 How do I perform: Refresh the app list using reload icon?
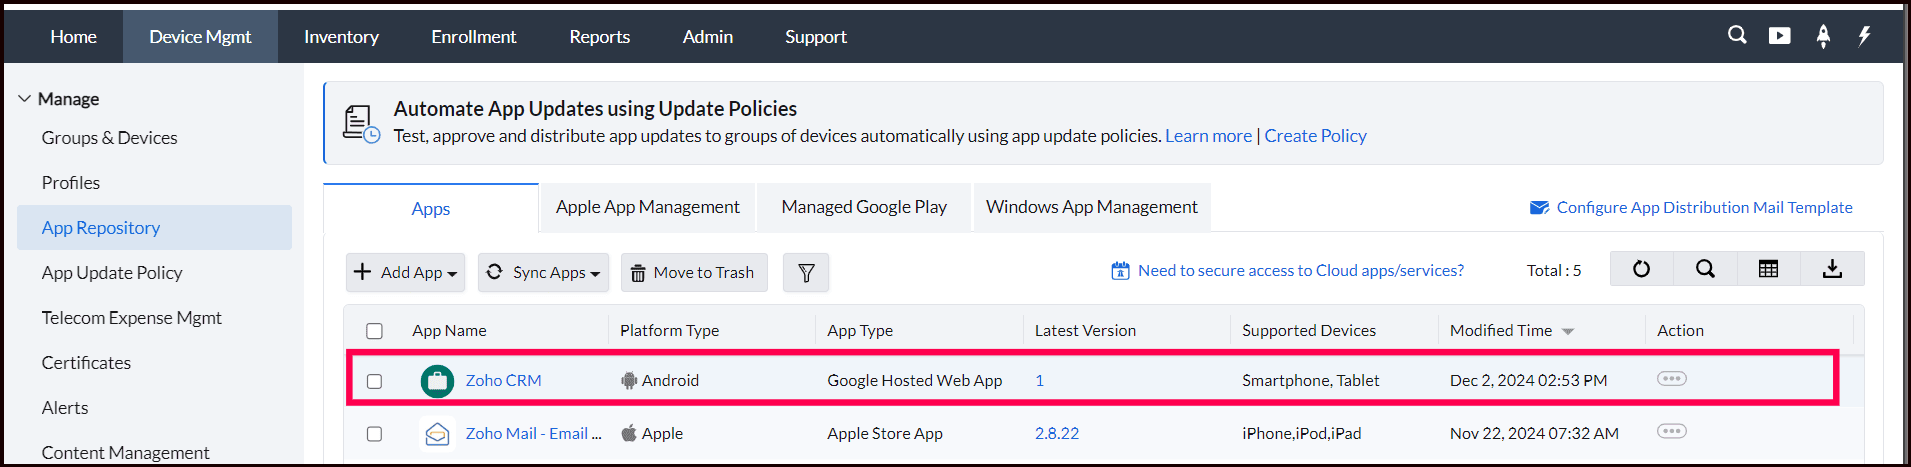(1641, 269)
